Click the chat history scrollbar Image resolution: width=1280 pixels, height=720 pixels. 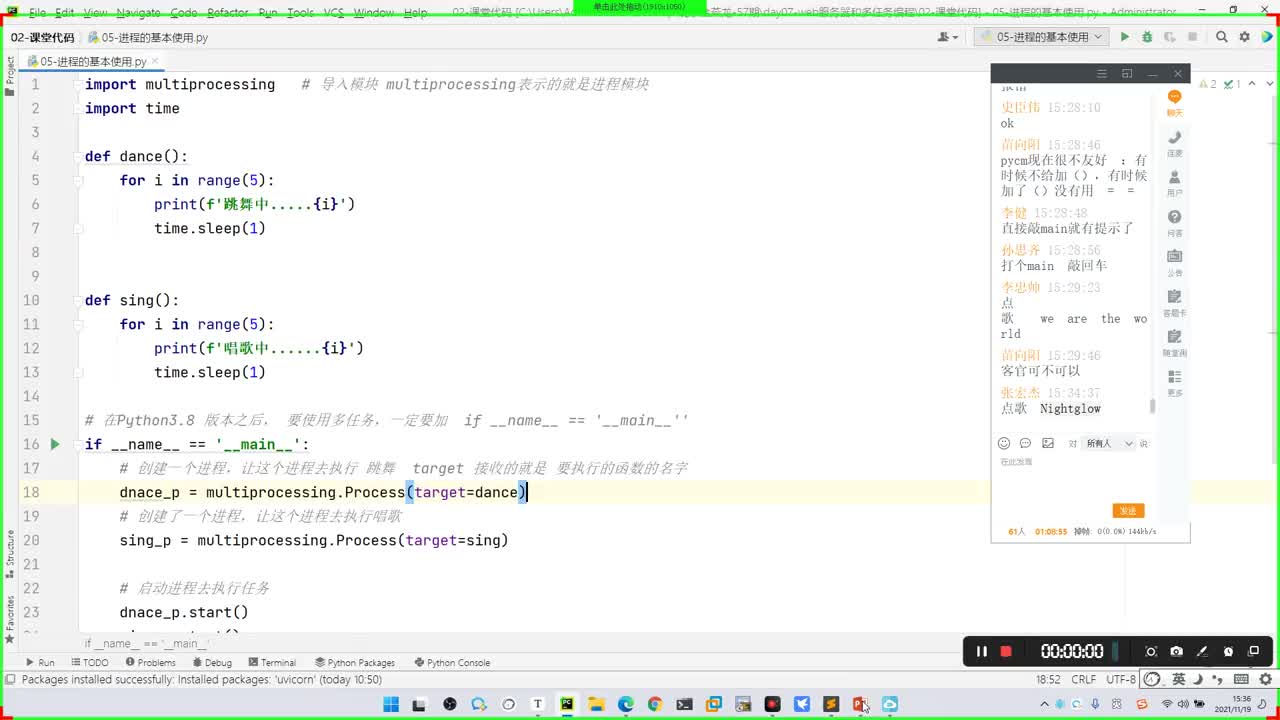point(1151,405)
